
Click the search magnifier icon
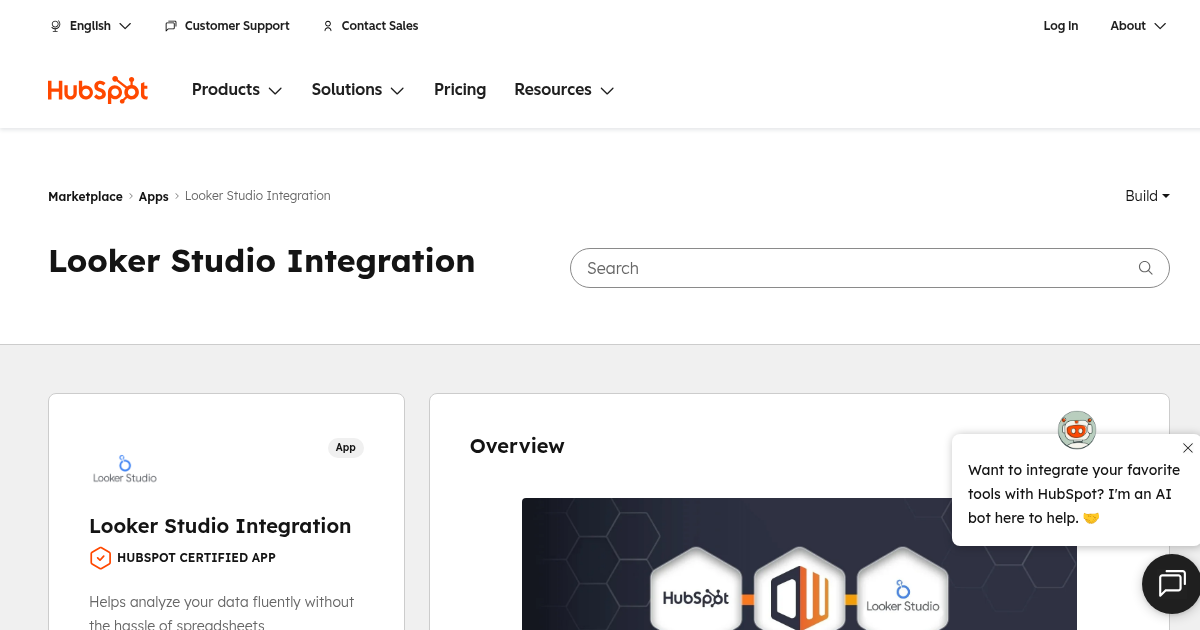coord(1146,268)
